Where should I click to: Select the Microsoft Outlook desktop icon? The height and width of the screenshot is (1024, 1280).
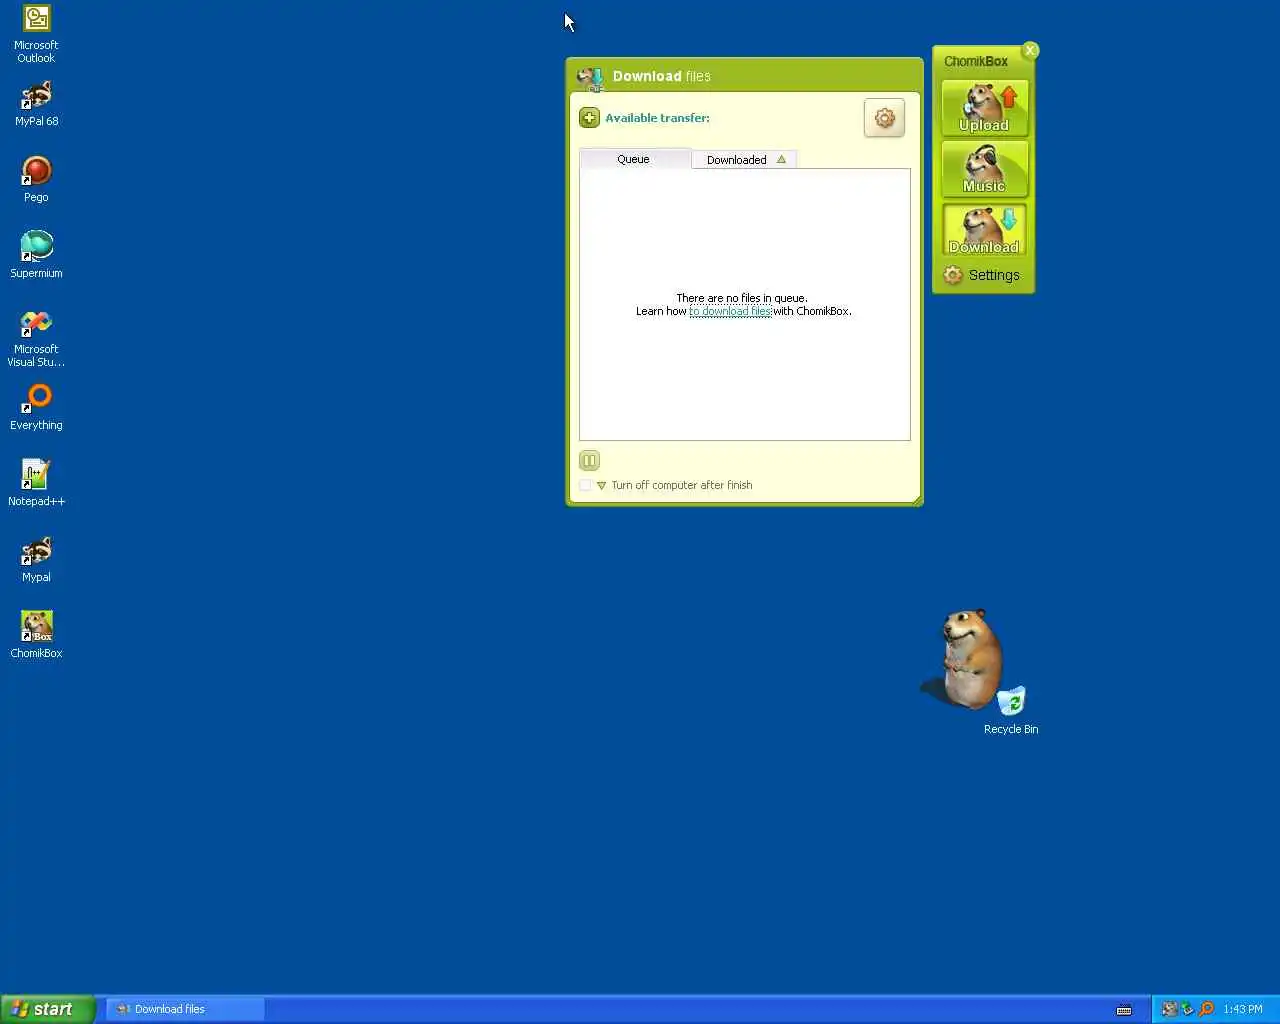coord(36,34)
